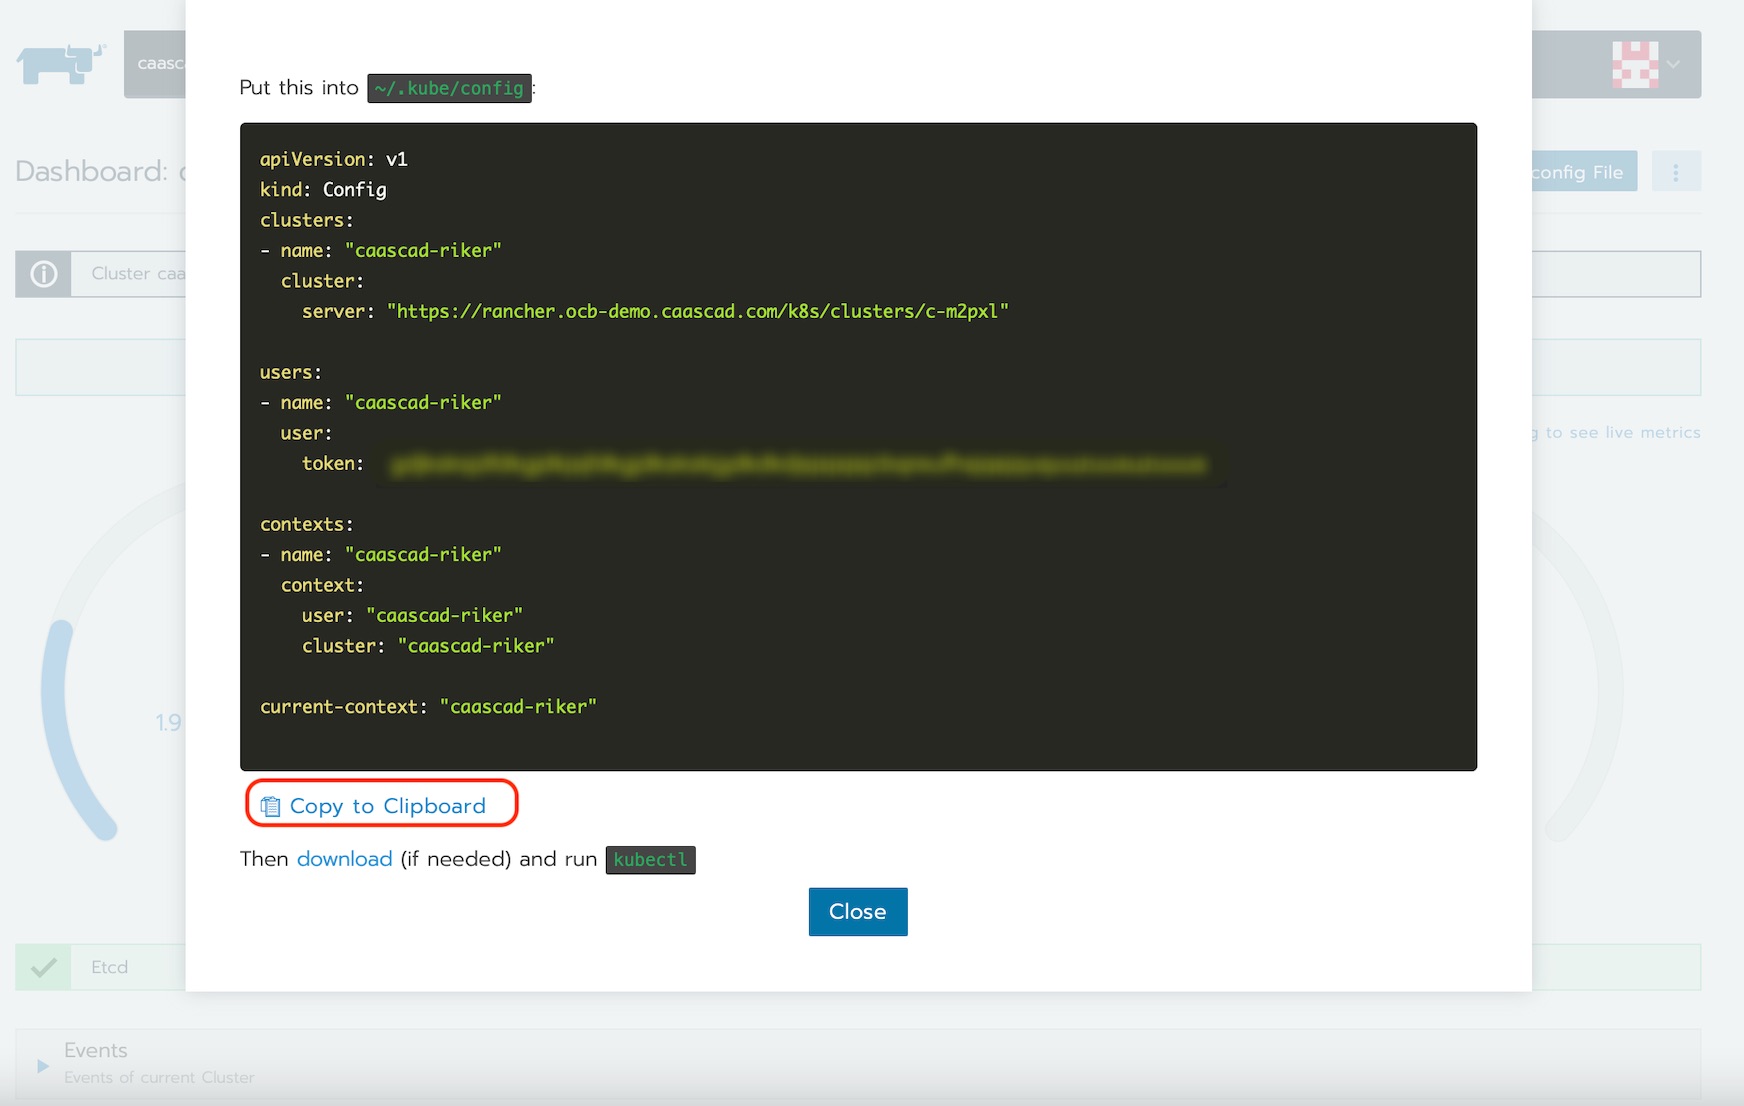The image size is (1744, 1106).
Task: Click the cluster info circle icon
Action: (44, 274)
